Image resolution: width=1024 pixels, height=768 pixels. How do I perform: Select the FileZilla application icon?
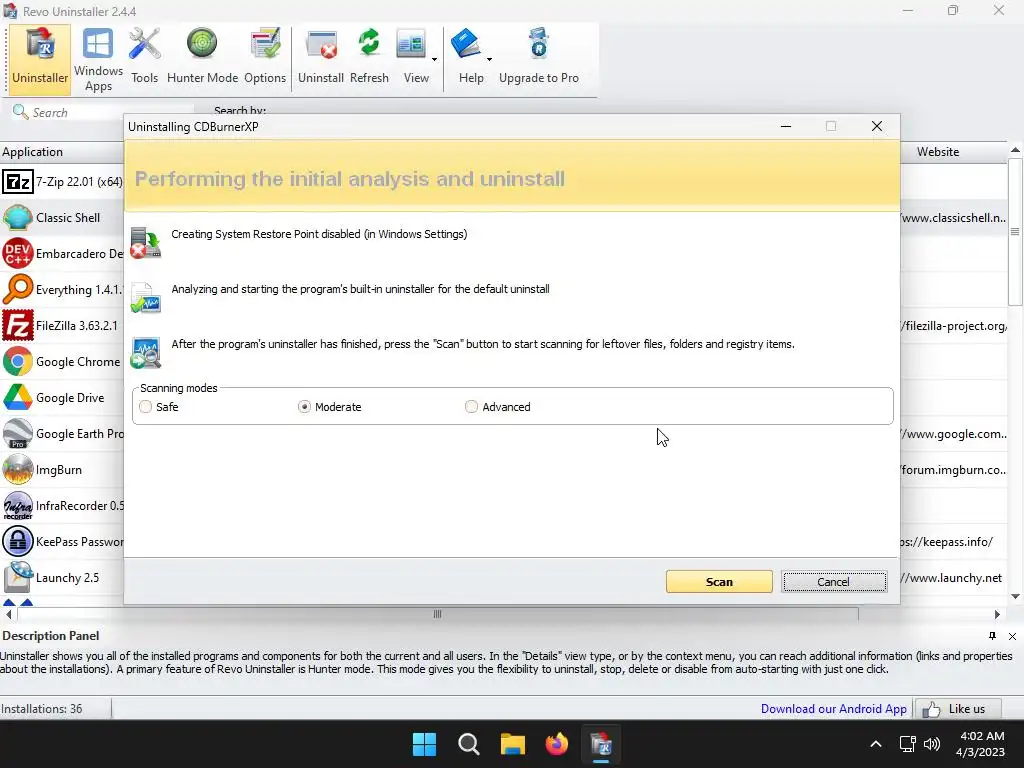(18, 325)
